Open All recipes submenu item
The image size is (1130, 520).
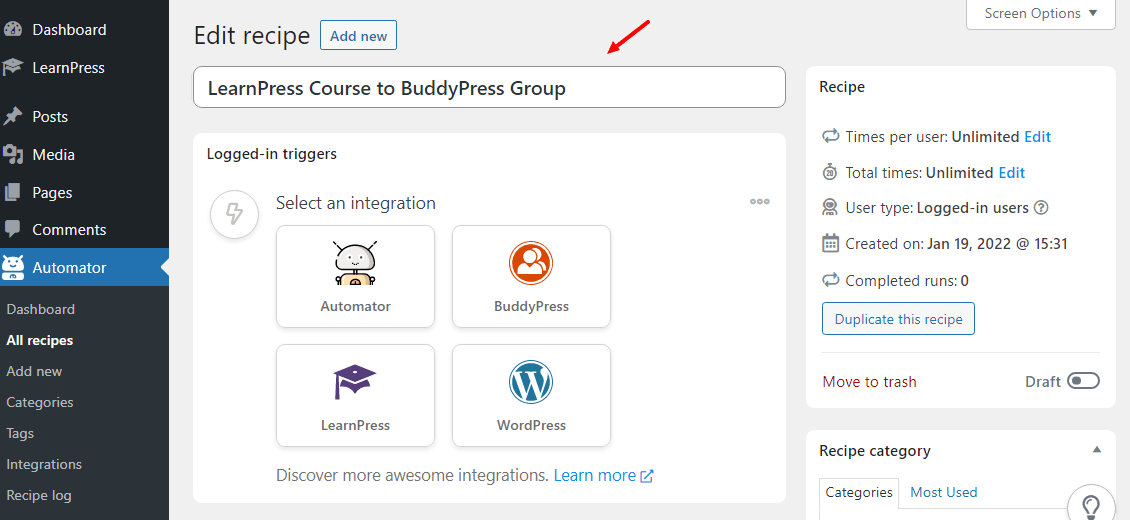[x=40, y=340]
